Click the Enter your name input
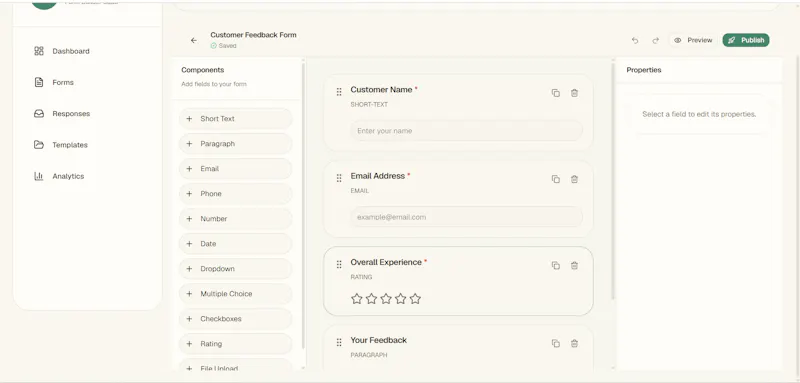The image size is (800, 383). pyautogui.click(x=466, y=131)
